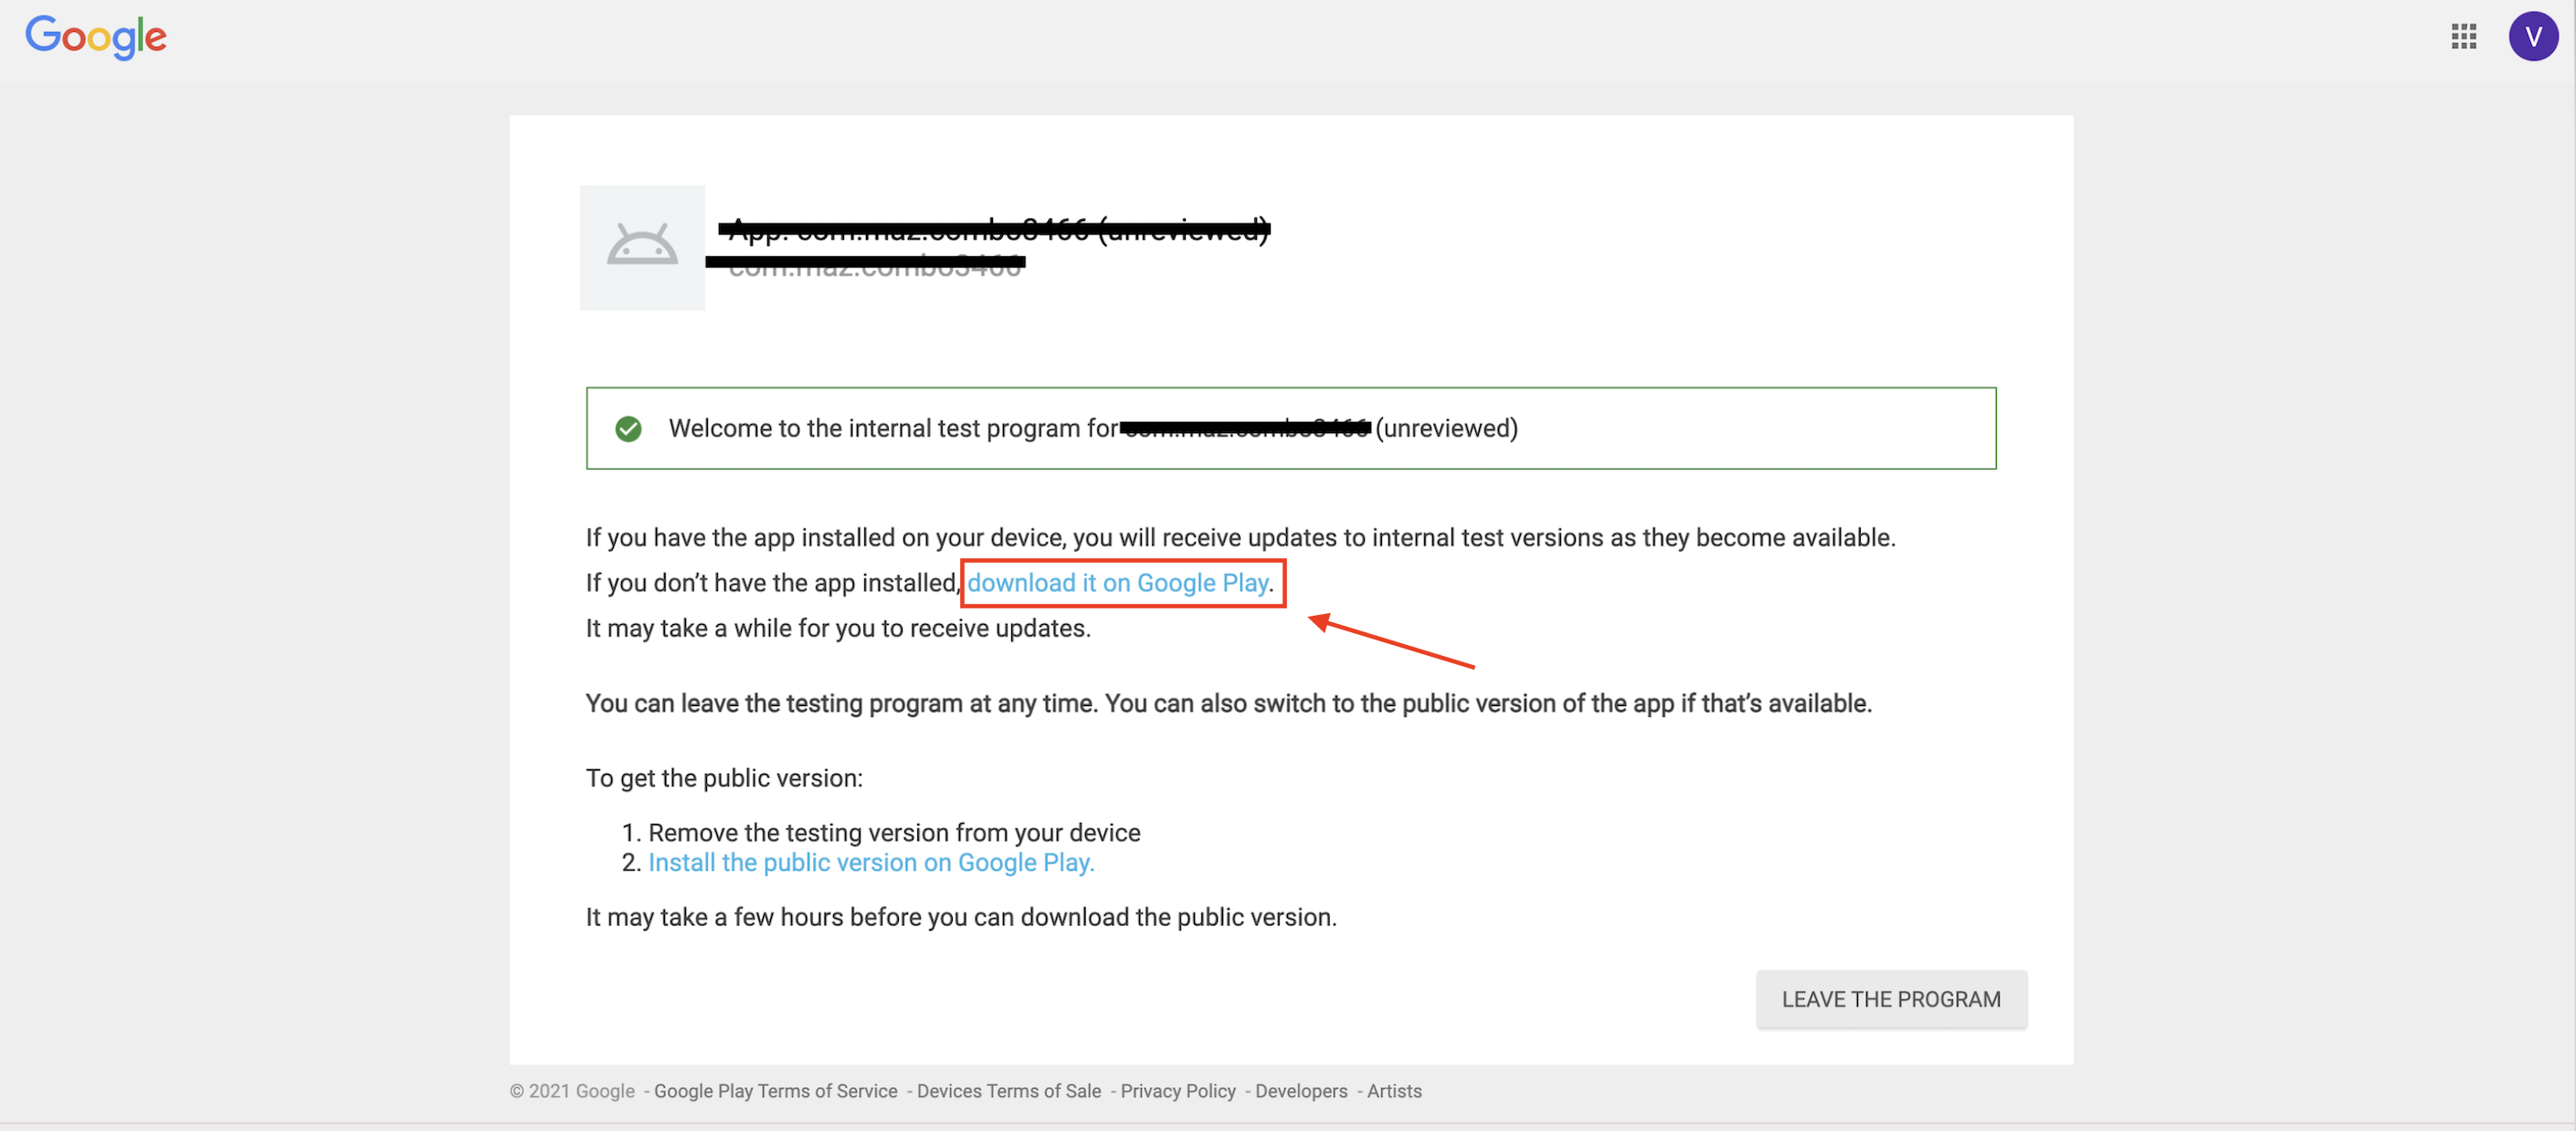Viewport: 2576px width, 1131px height.
Task: Open the Google apps grid menu
Action: tap(2463, 37)
